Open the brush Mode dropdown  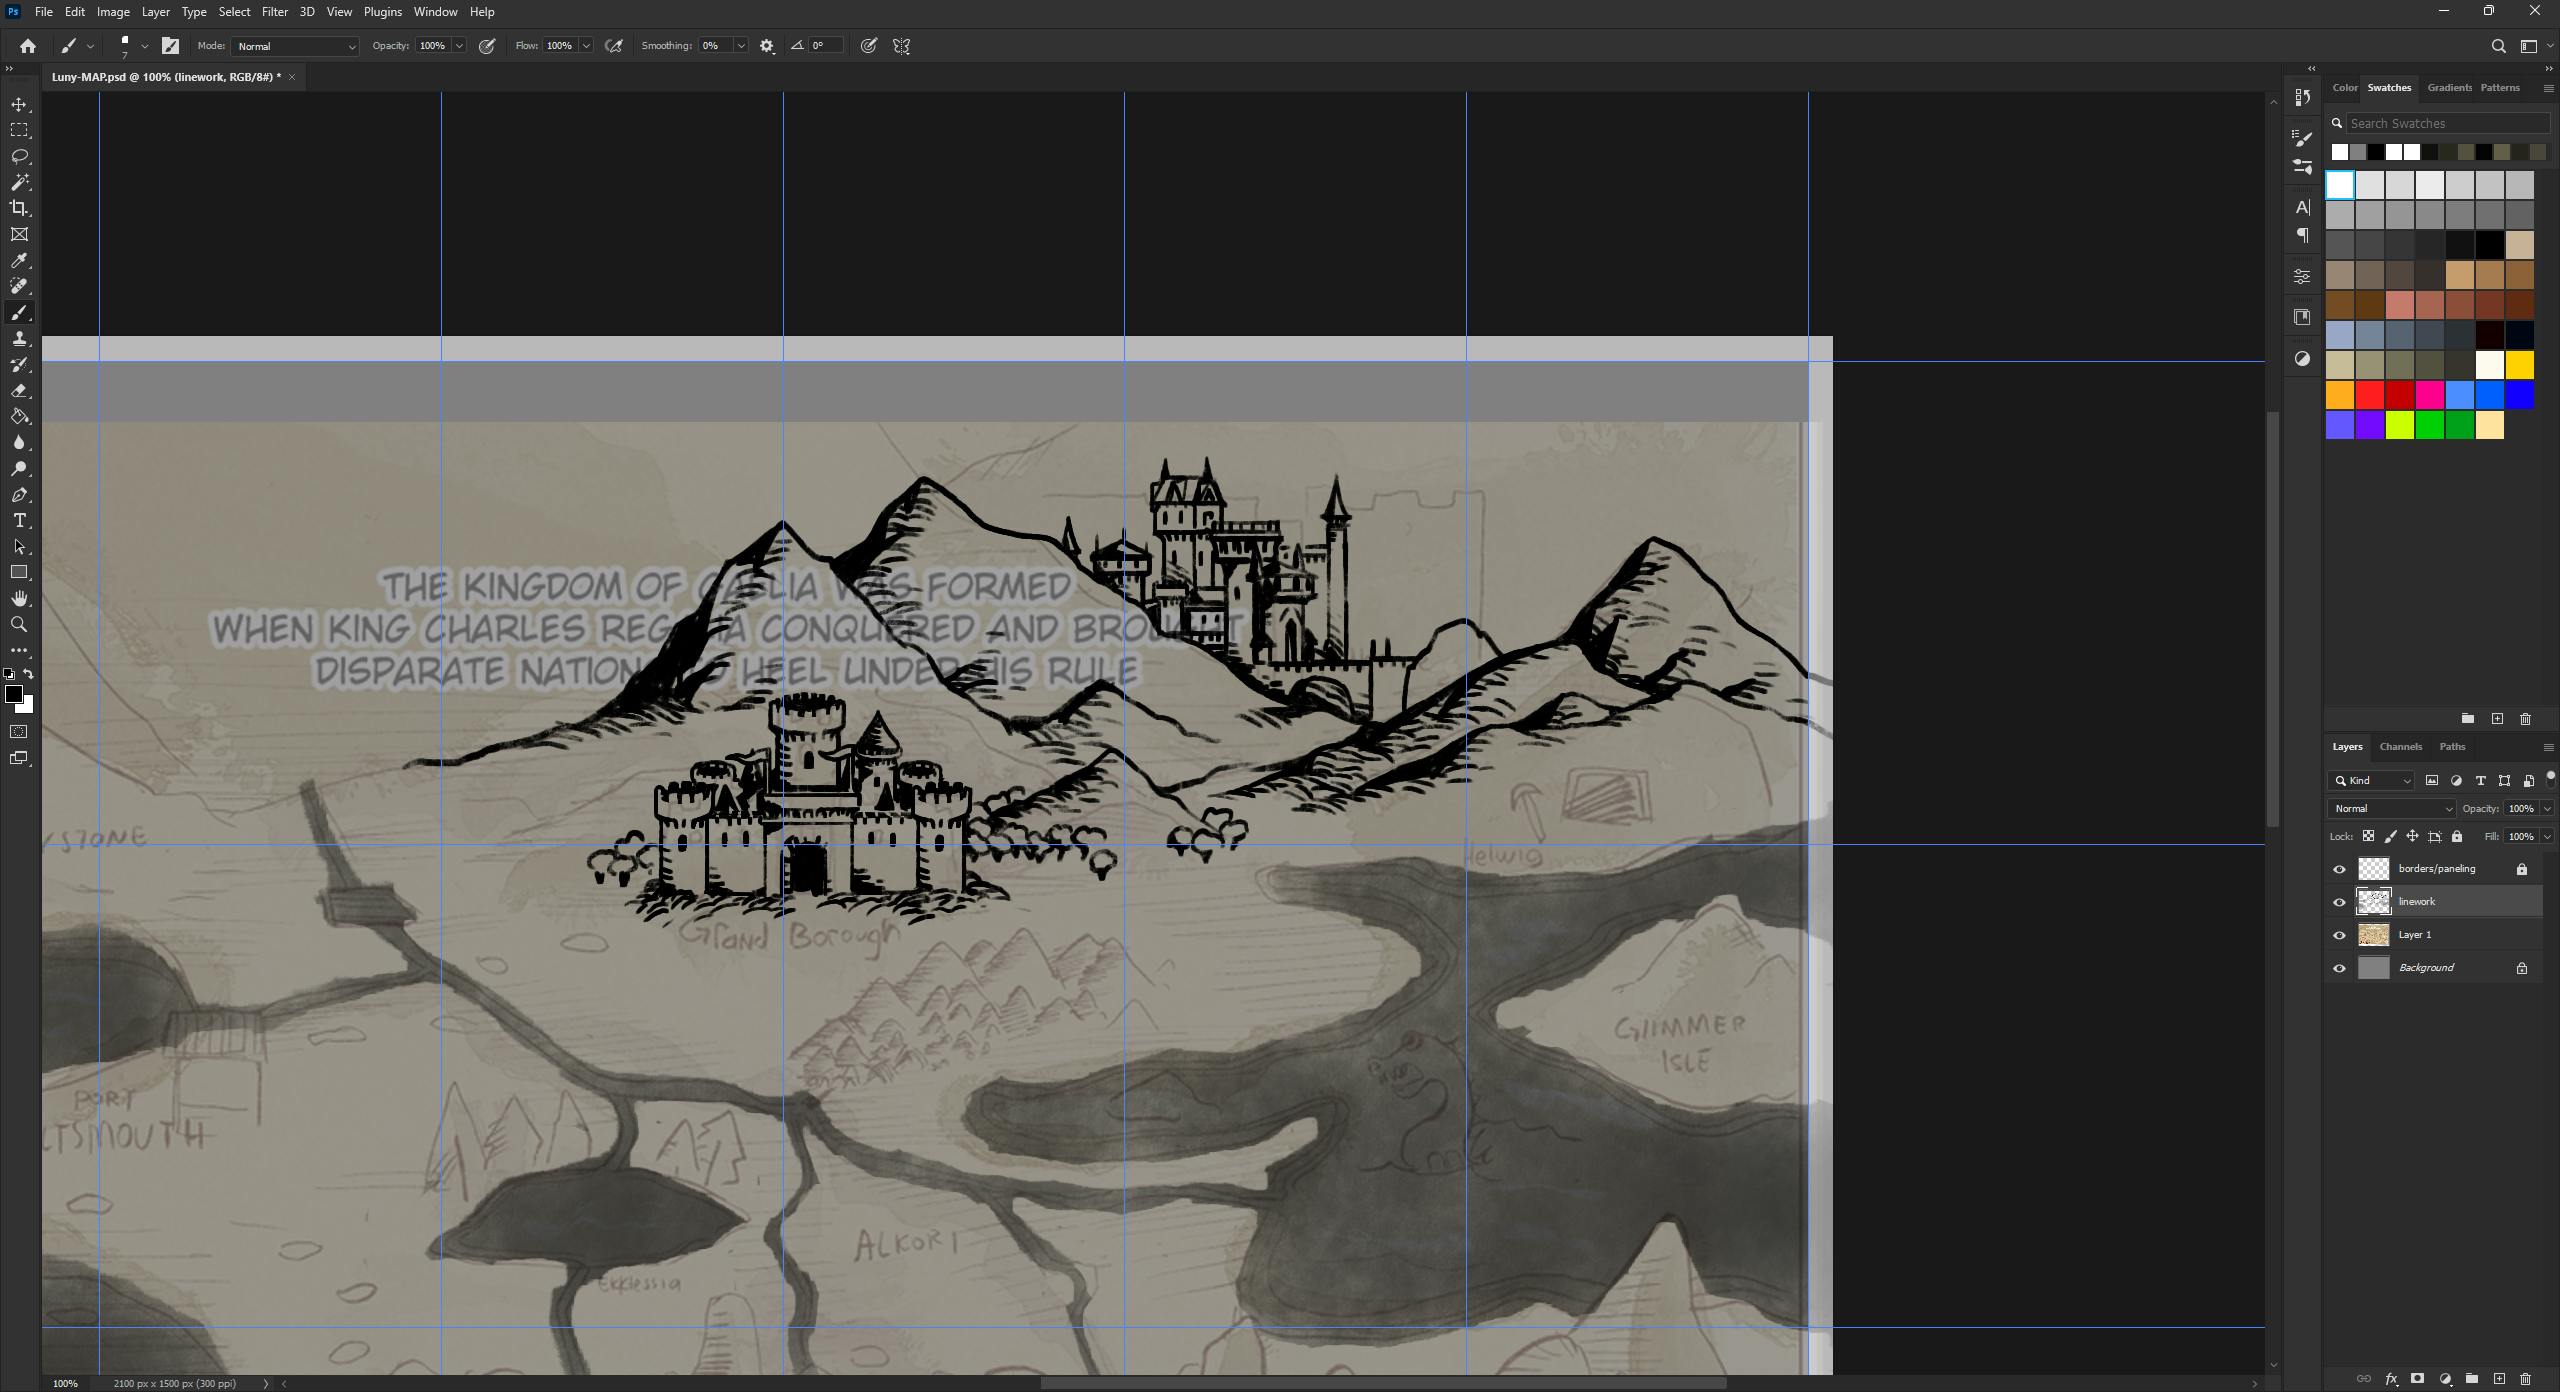(295, 46)
